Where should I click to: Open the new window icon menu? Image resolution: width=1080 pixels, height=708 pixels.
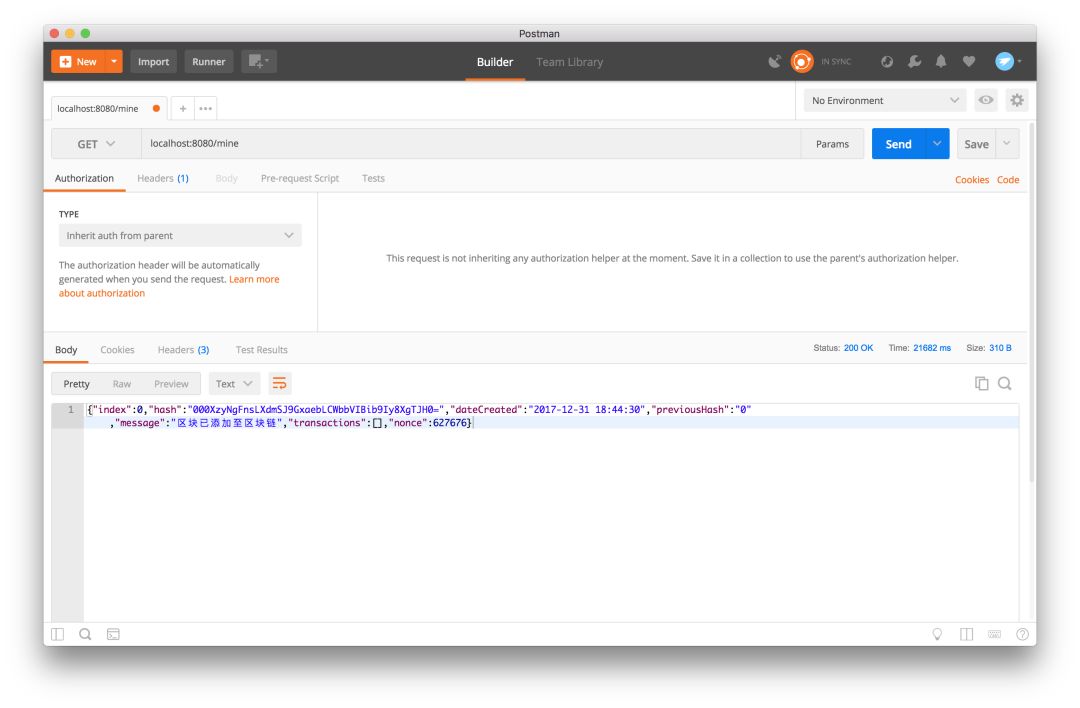click(259, 62)
